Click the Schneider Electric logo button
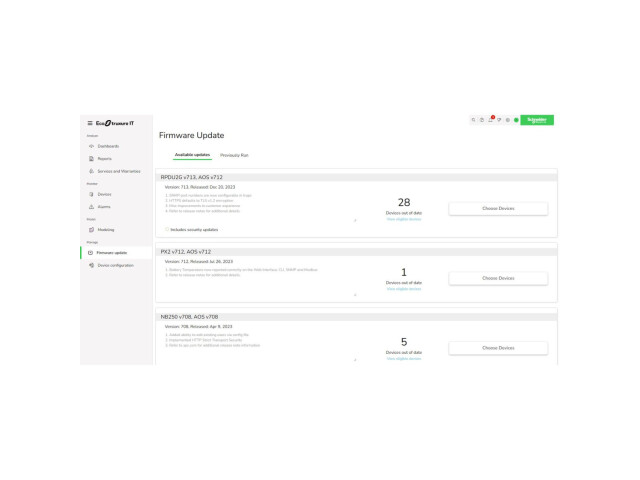The image size is (640, 480). pyautogui.click(x=537, y=120)
